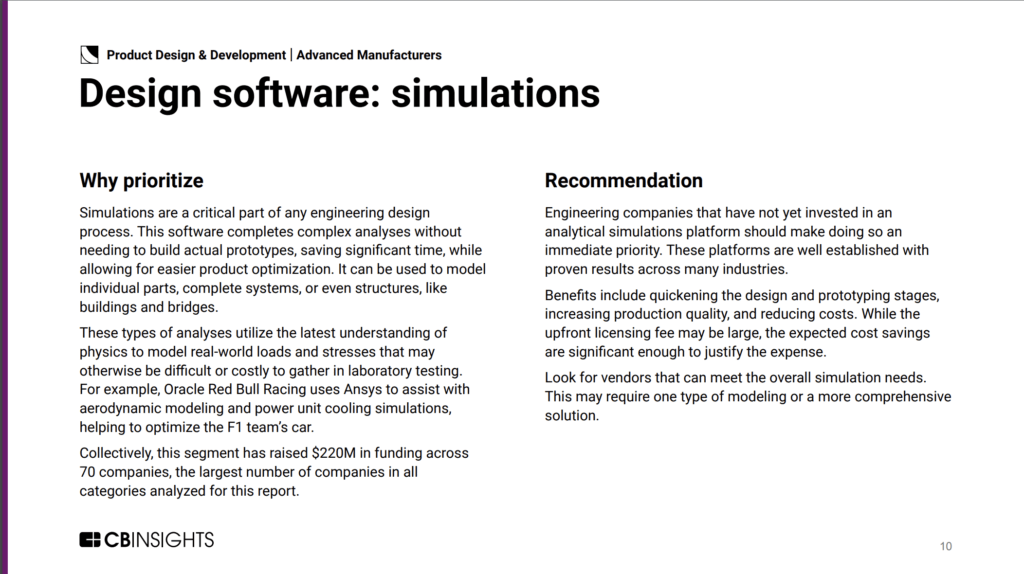Click the paragraph starting Simulations are a critical
1024x574 pixels.
280,260
